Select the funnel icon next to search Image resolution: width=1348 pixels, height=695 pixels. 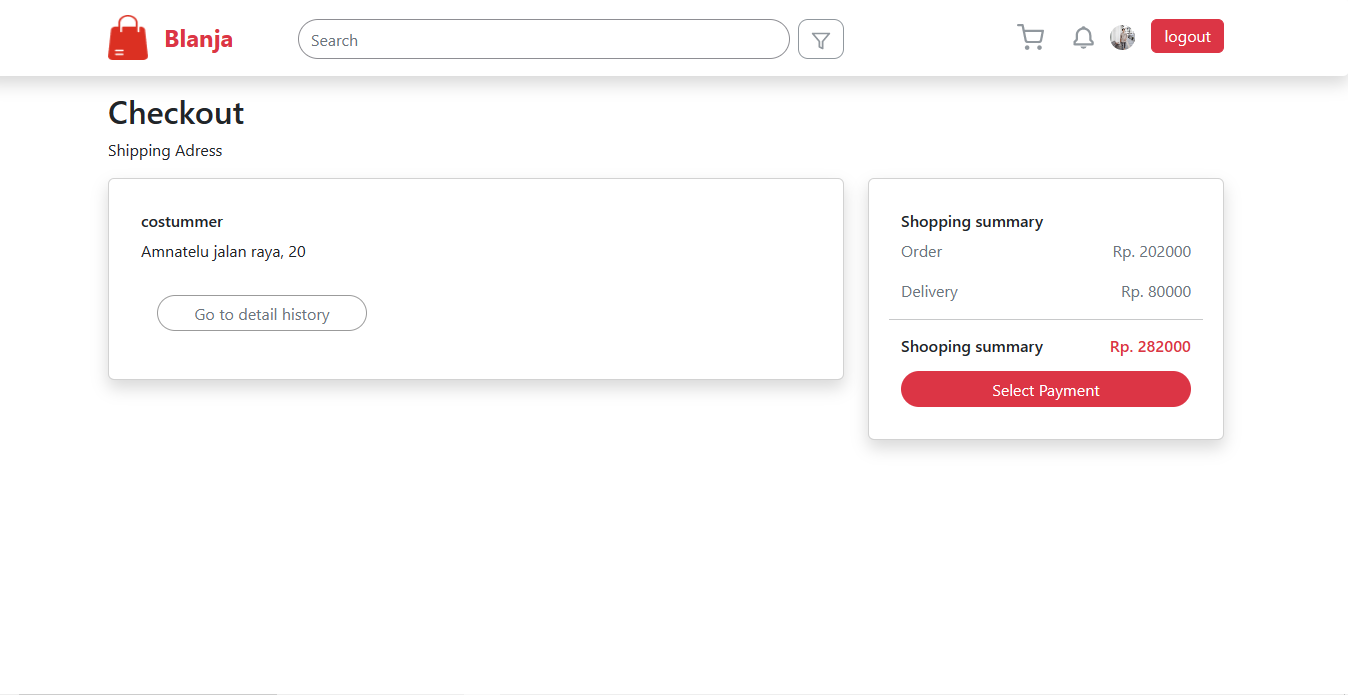coord(820,39)
